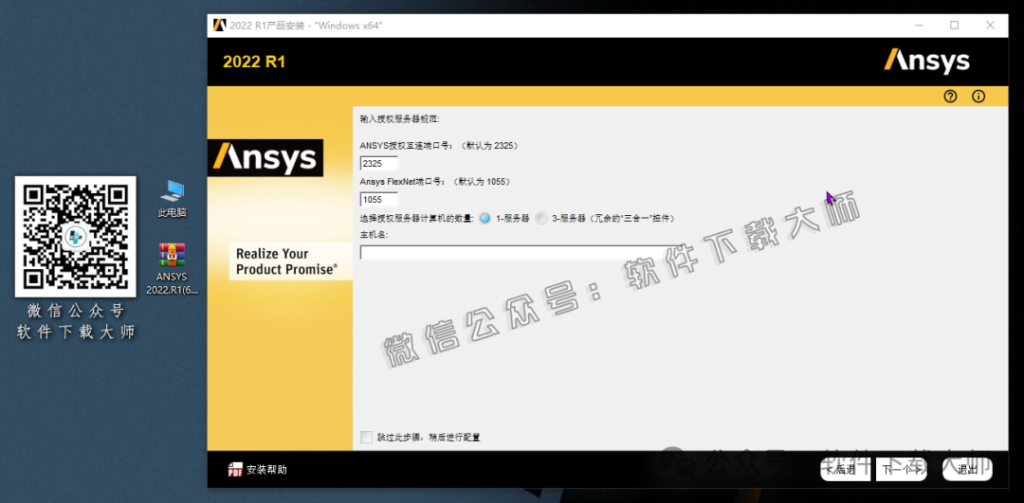
Task: Open the 安装帮助 link
Action: coord(266,470)
